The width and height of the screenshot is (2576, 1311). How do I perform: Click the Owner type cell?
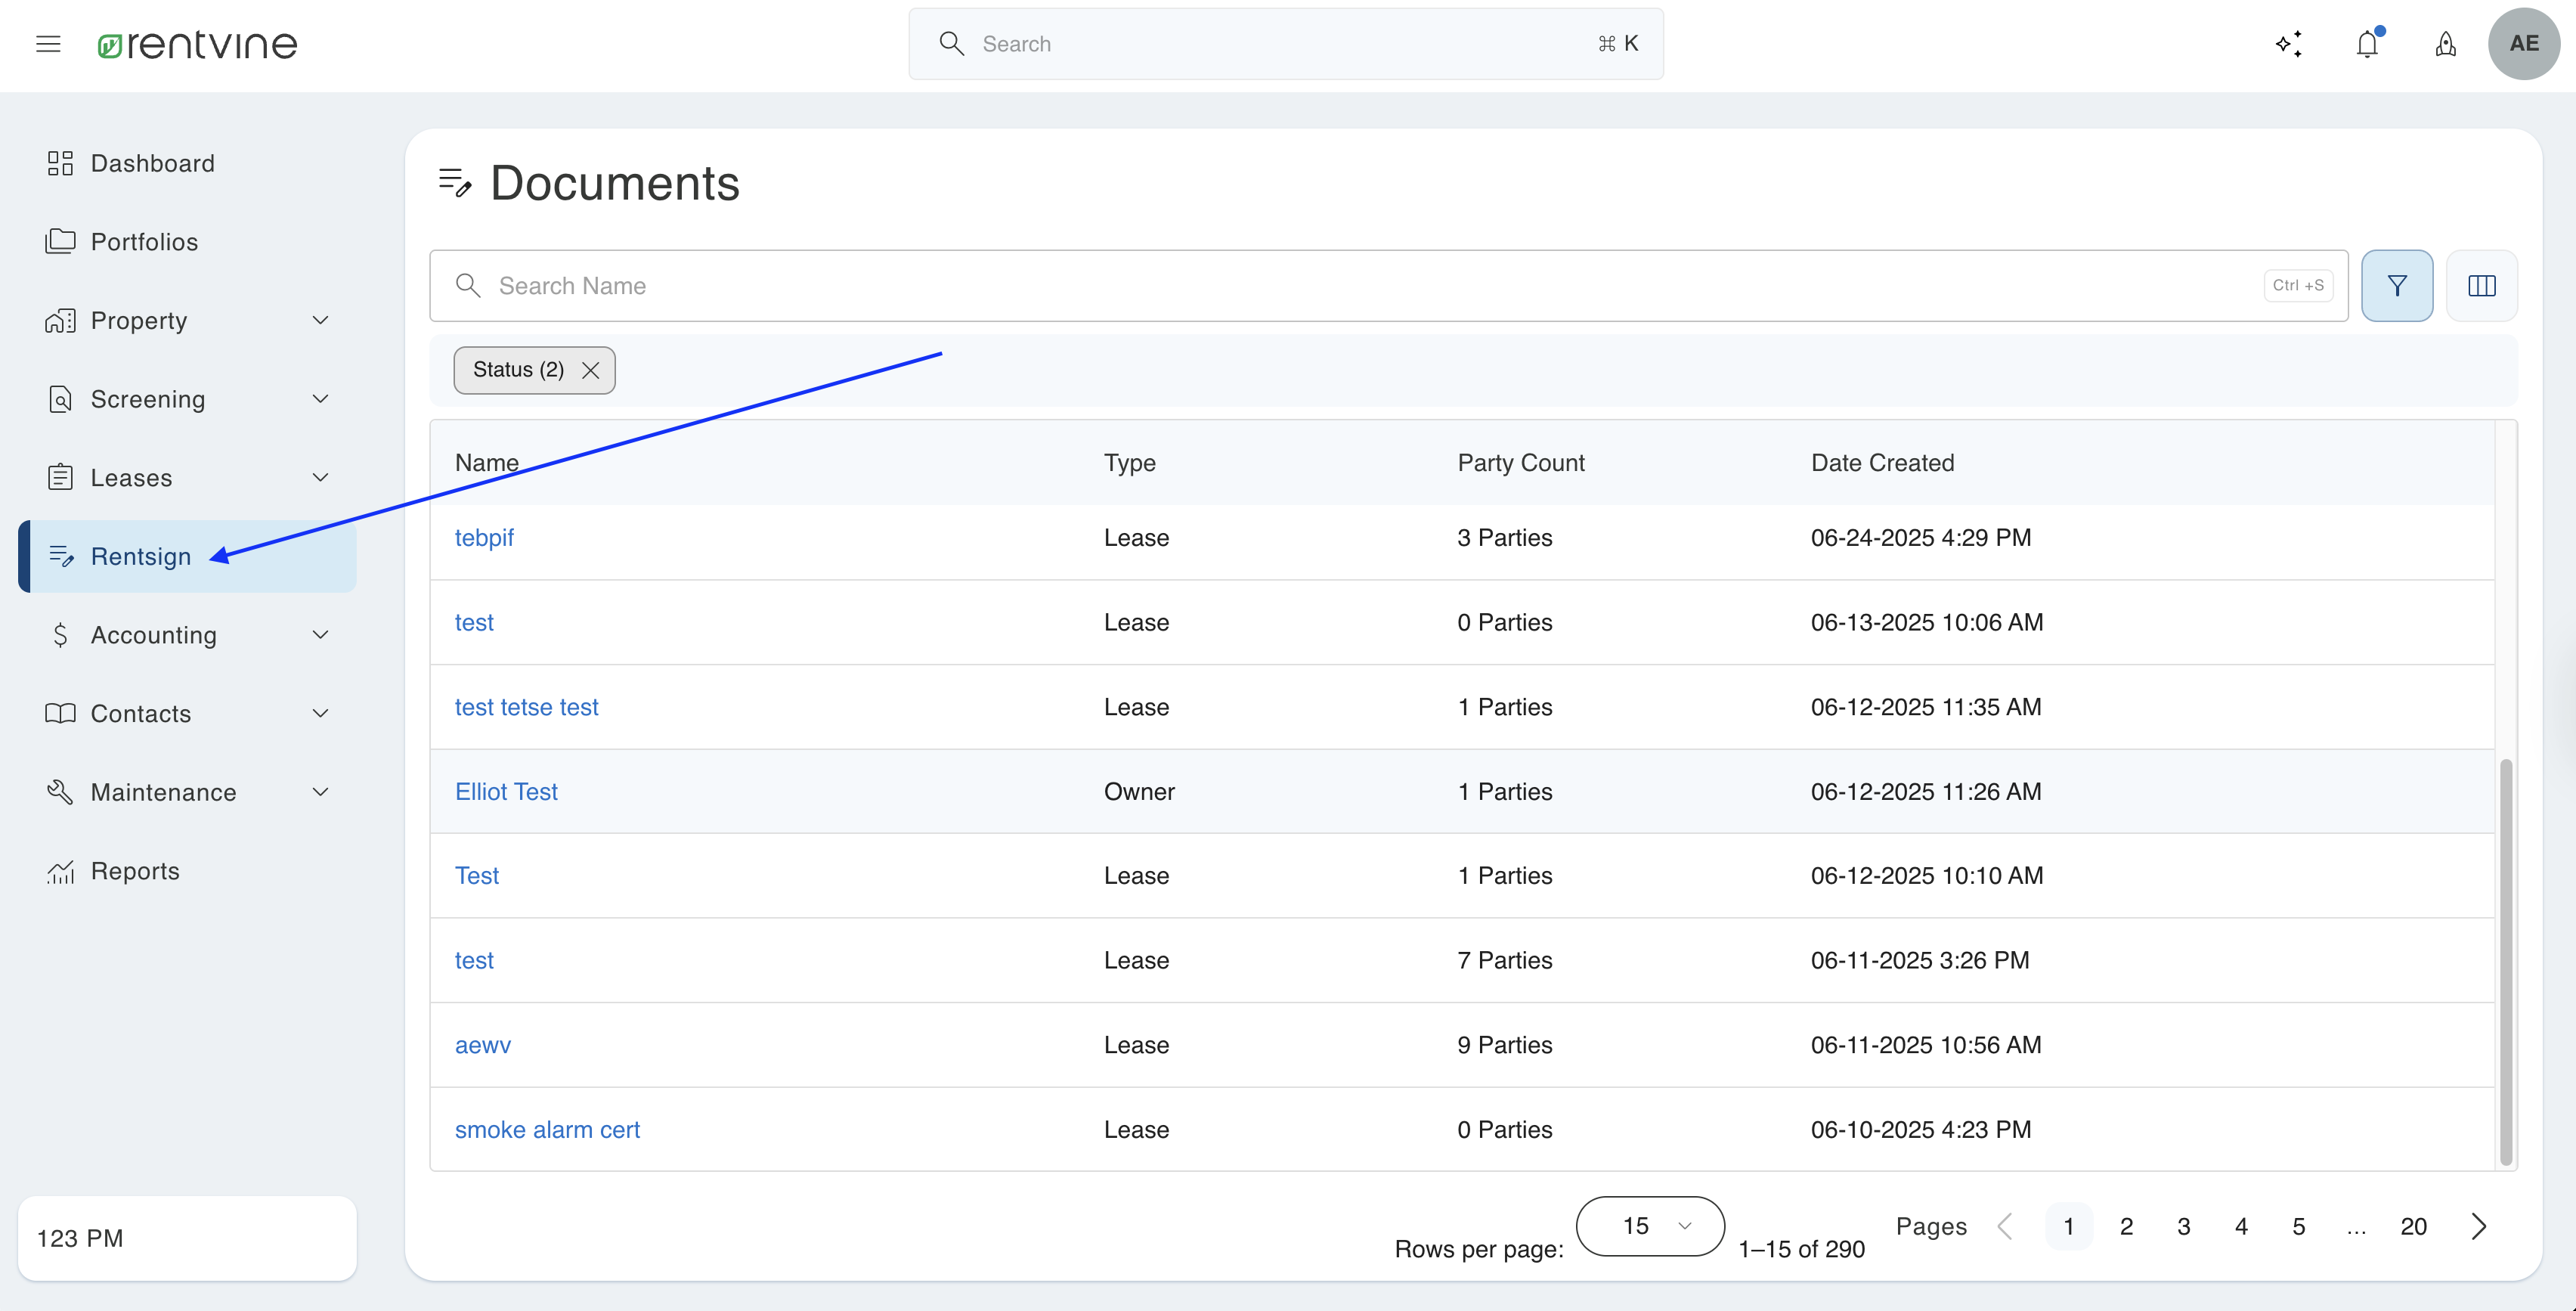(1139, 792)
